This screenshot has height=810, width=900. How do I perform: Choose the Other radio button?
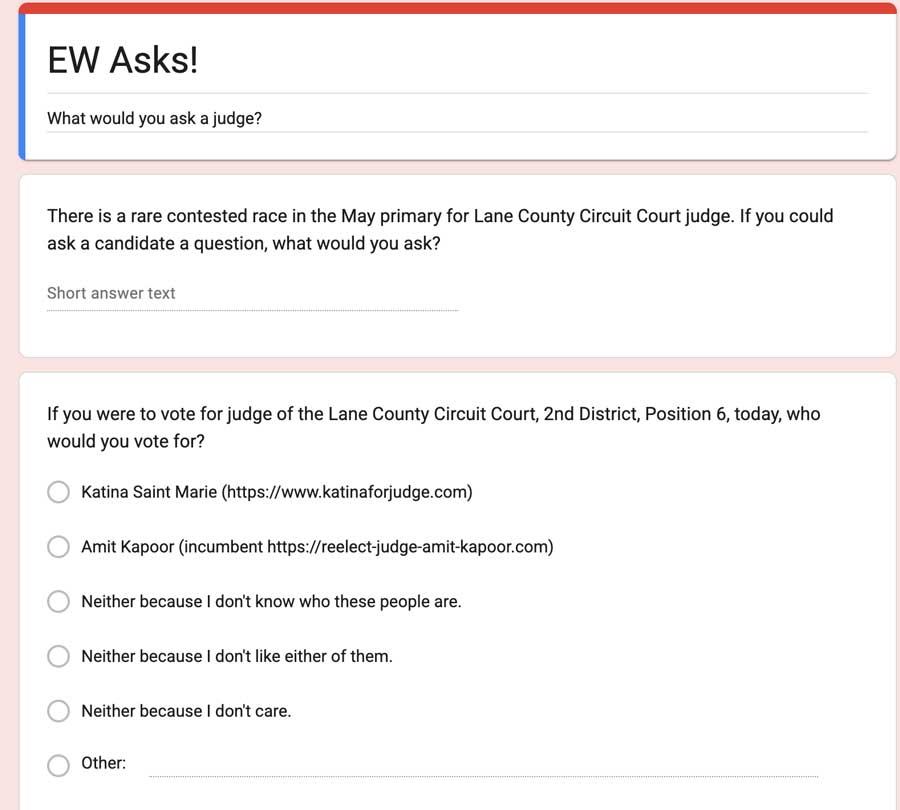pos(59,765)
